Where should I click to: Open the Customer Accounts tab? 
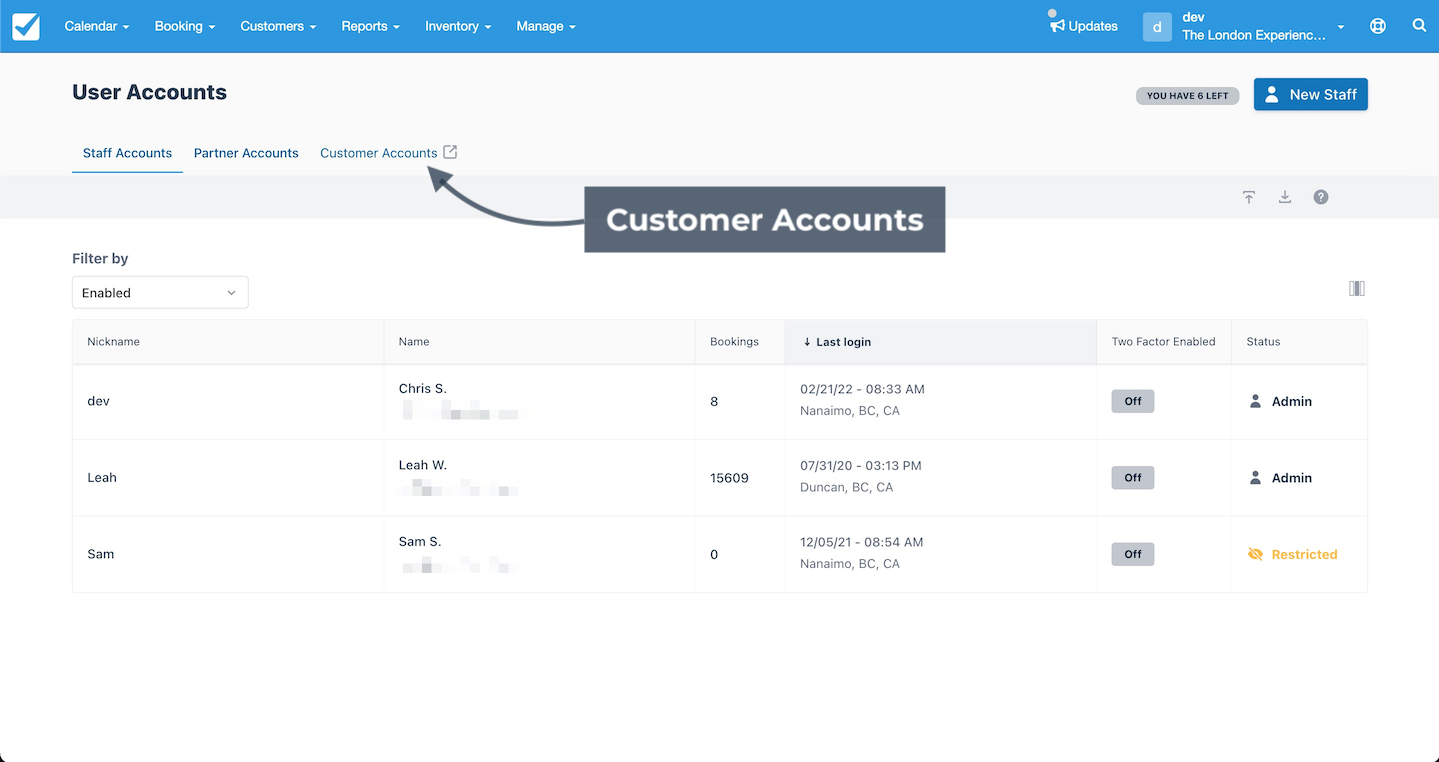(x=378, y=153)
